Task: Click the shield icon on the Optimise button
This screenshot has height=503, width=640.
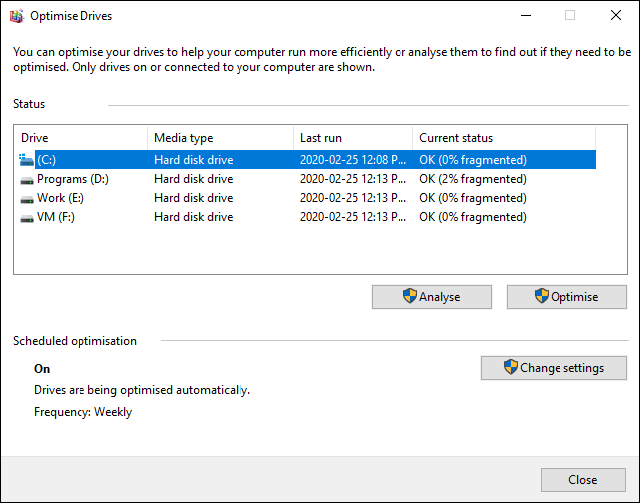Action: tap(542, 296)
